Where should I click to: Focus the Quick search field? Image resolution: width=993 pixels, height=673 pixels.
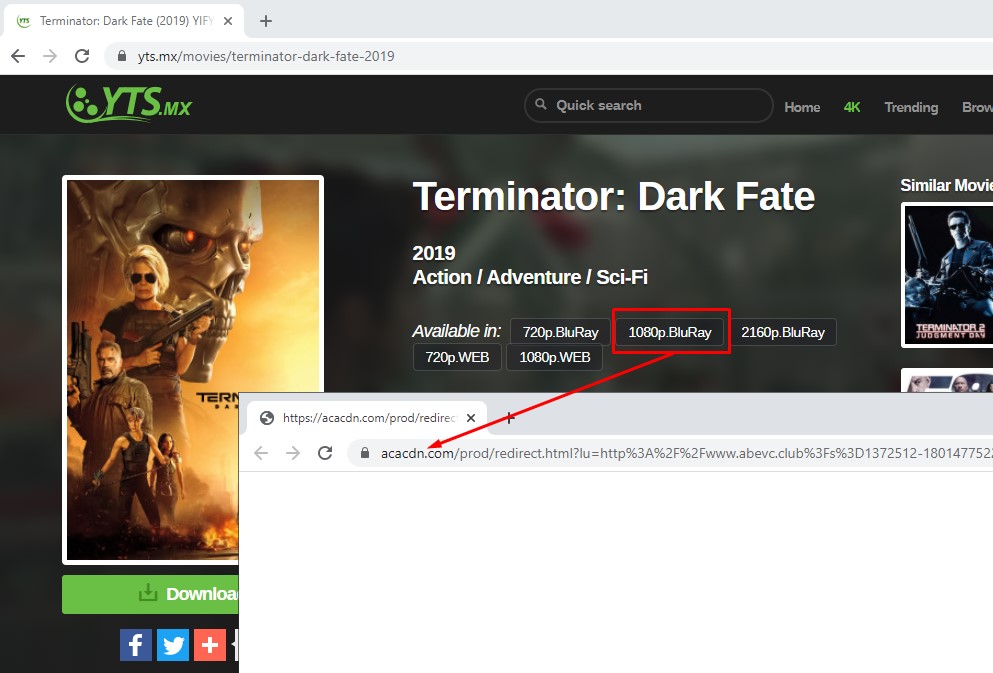click(x=648, y=105)
